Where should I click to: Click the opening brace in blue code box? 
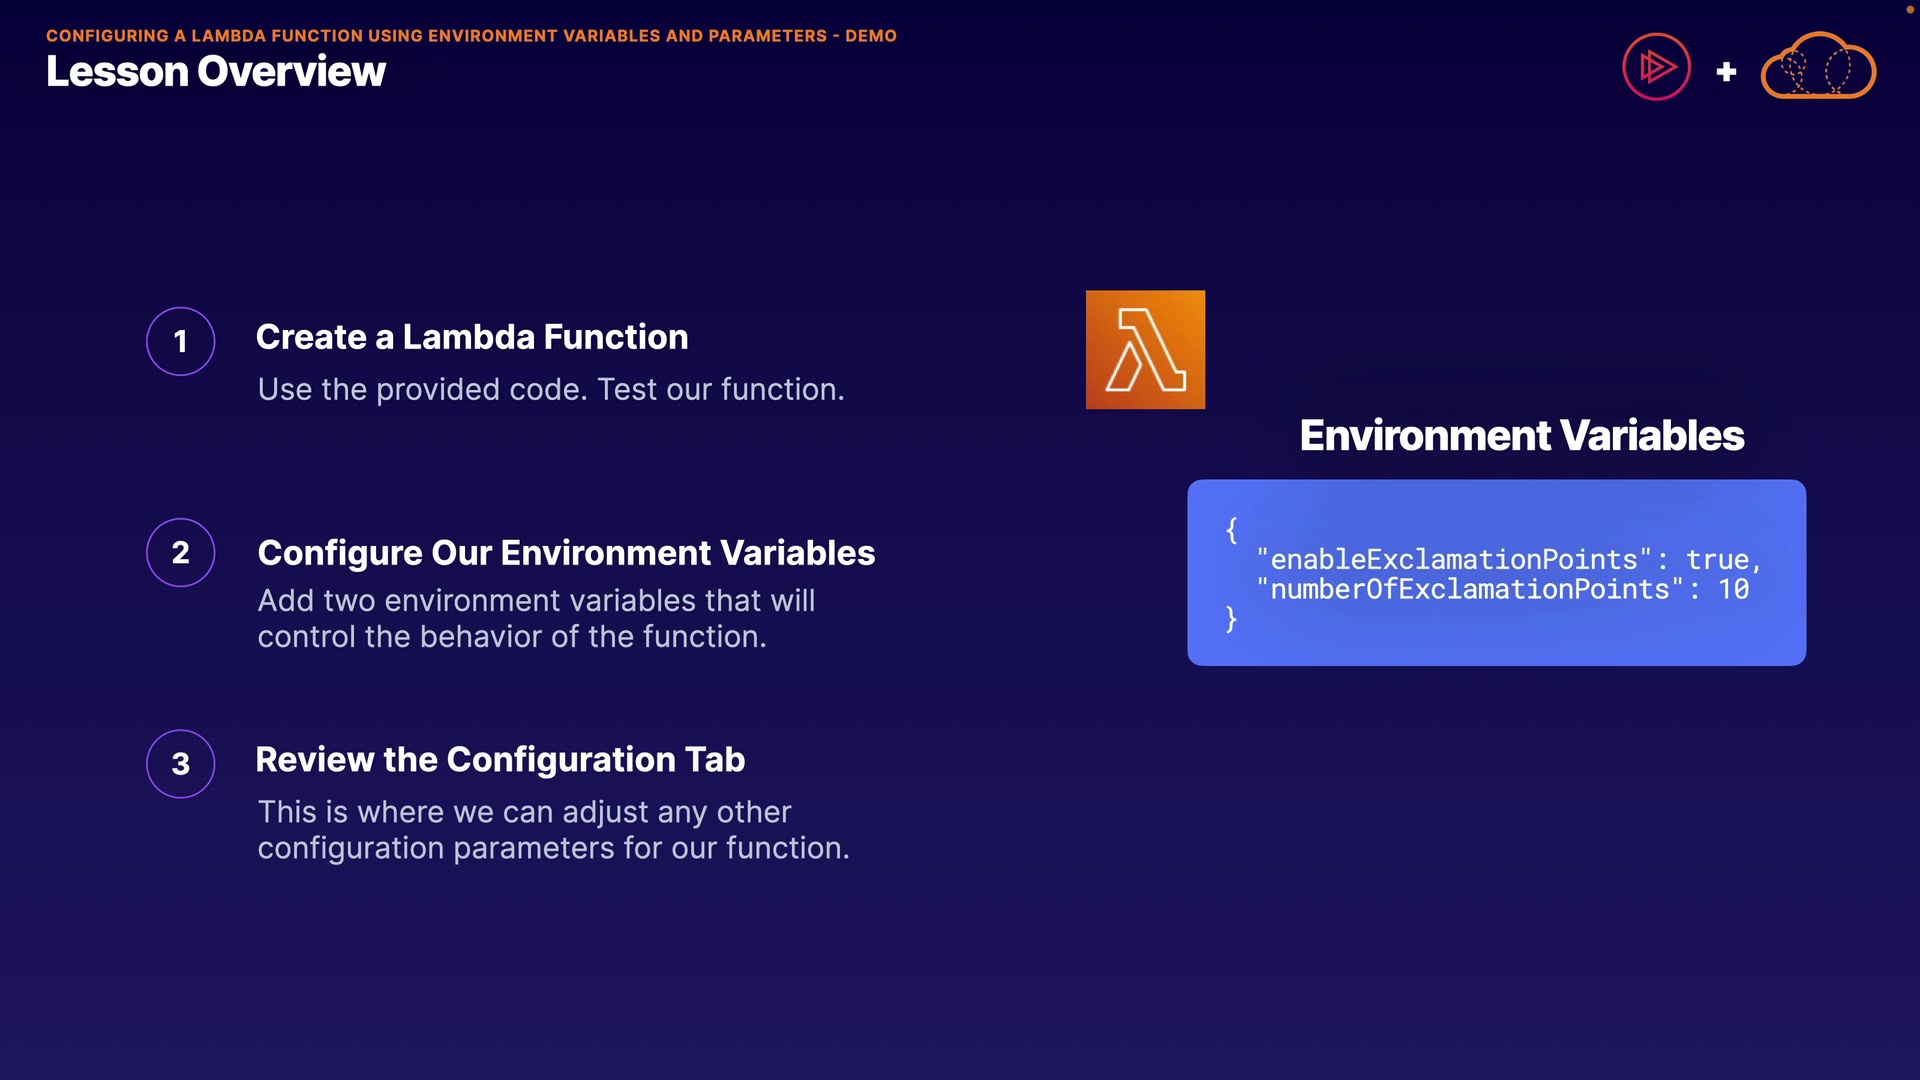[1232, 530]
